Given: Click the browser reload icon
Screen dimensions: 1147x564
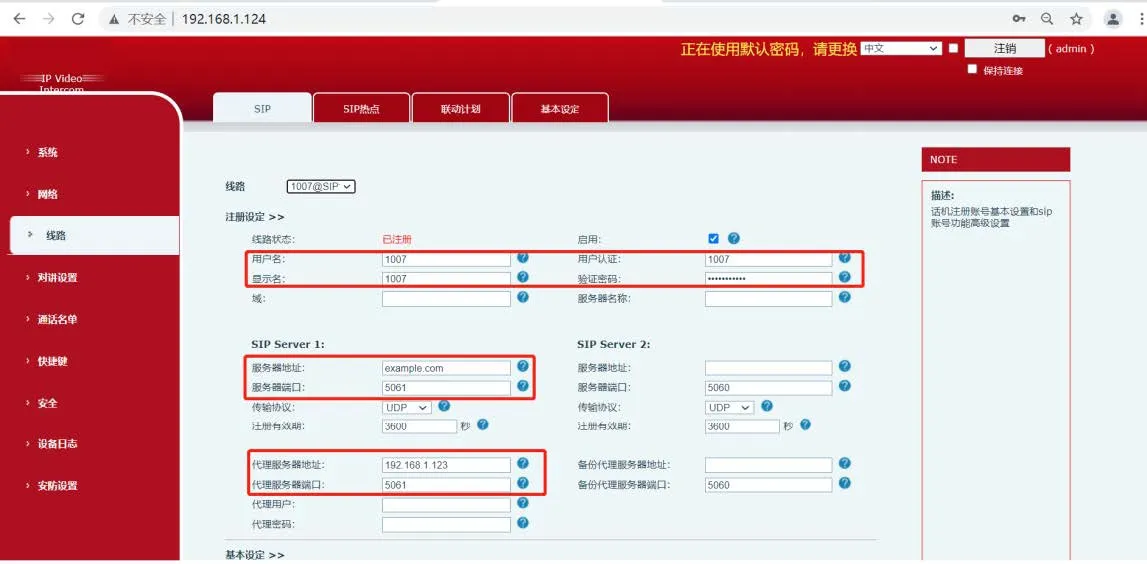Looking at the screenshot, I should coord(78,19).
